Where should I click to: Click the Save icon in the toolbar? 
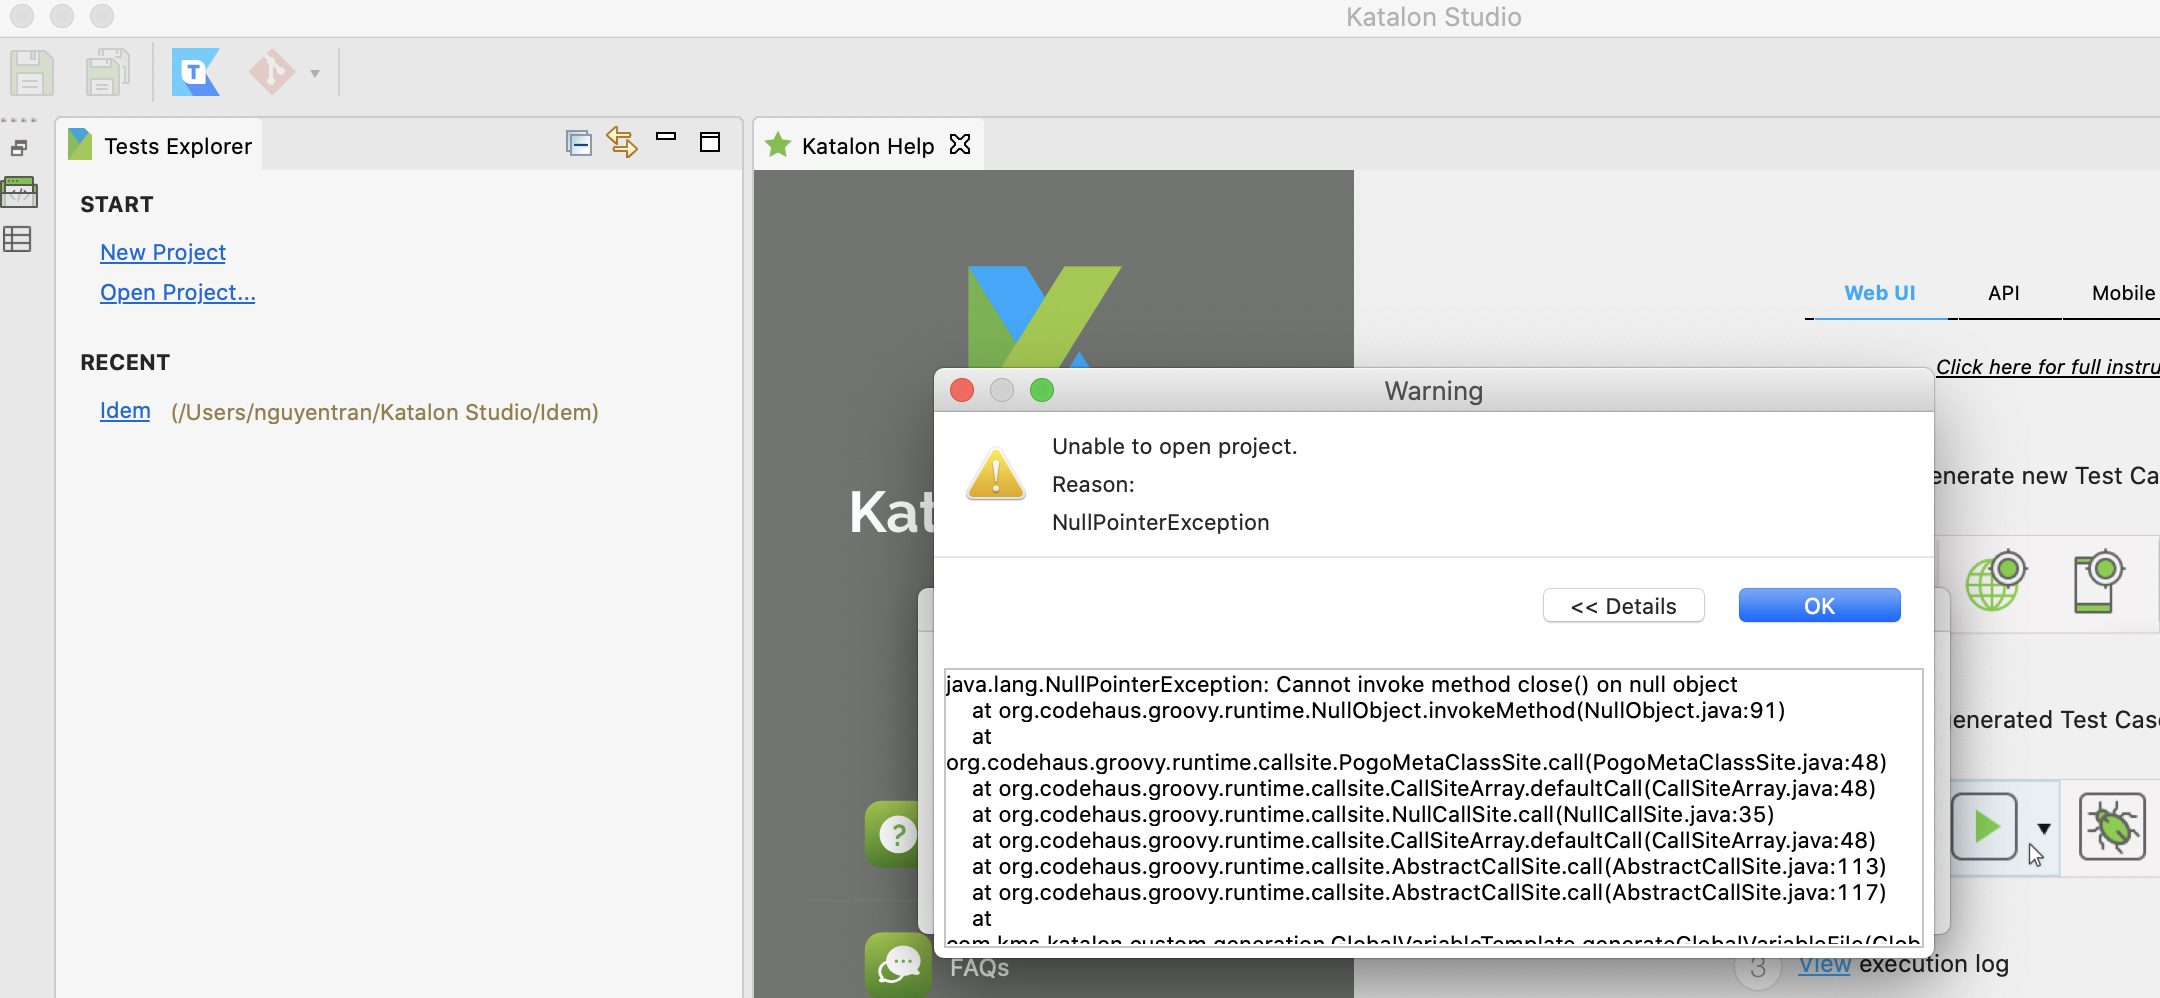[x=30, y=71]
